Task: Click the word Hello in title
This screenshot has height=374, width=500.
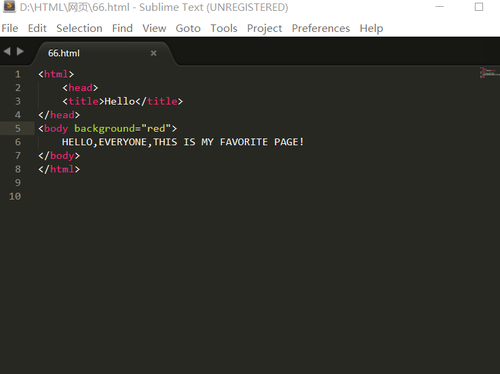Action: tap(120, 101)
